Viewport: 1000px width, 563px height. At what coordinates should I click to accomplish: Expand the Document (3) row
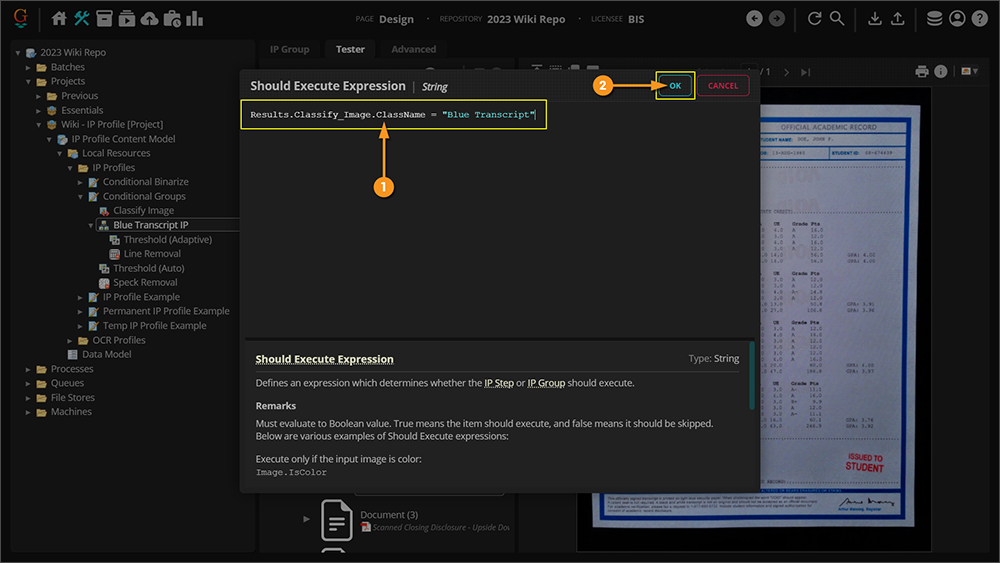point(306,519)
